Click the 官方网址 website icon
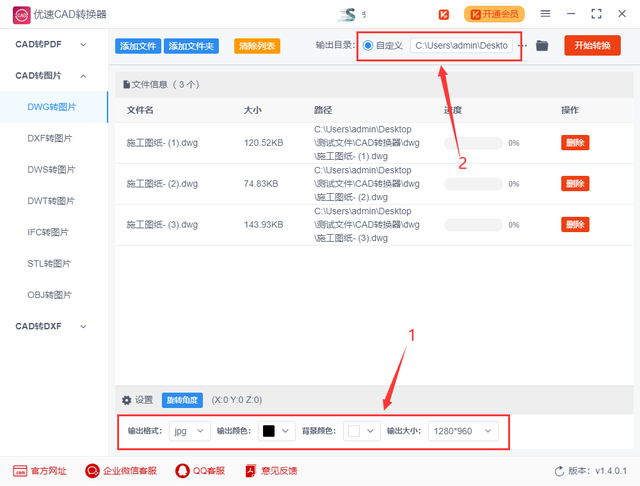640x486 pixels. point(20,471)
